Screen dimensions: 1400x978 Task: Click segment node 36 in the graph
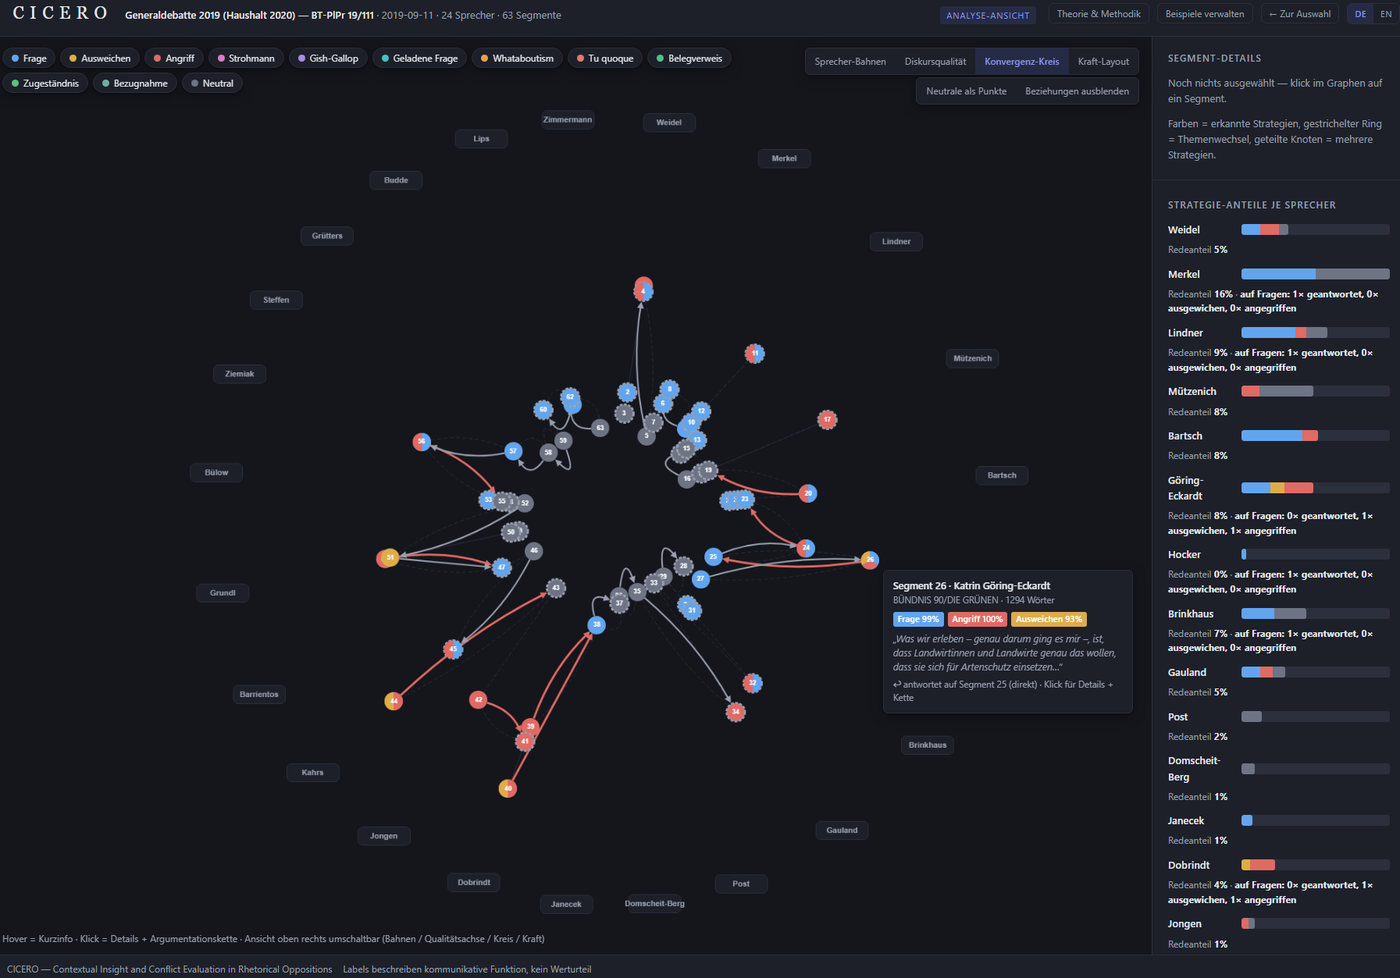870,560
